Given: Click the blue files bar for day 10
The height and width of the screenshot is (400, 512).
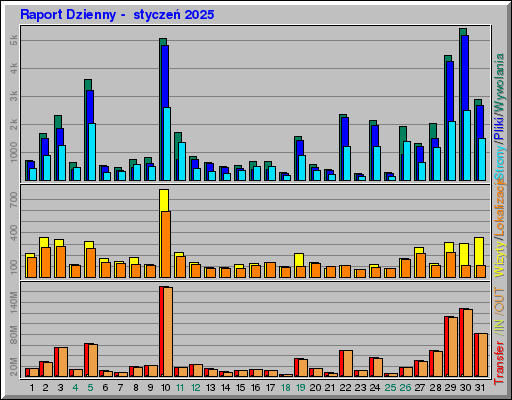Looking at the screenshot, I should coord(165,77).
